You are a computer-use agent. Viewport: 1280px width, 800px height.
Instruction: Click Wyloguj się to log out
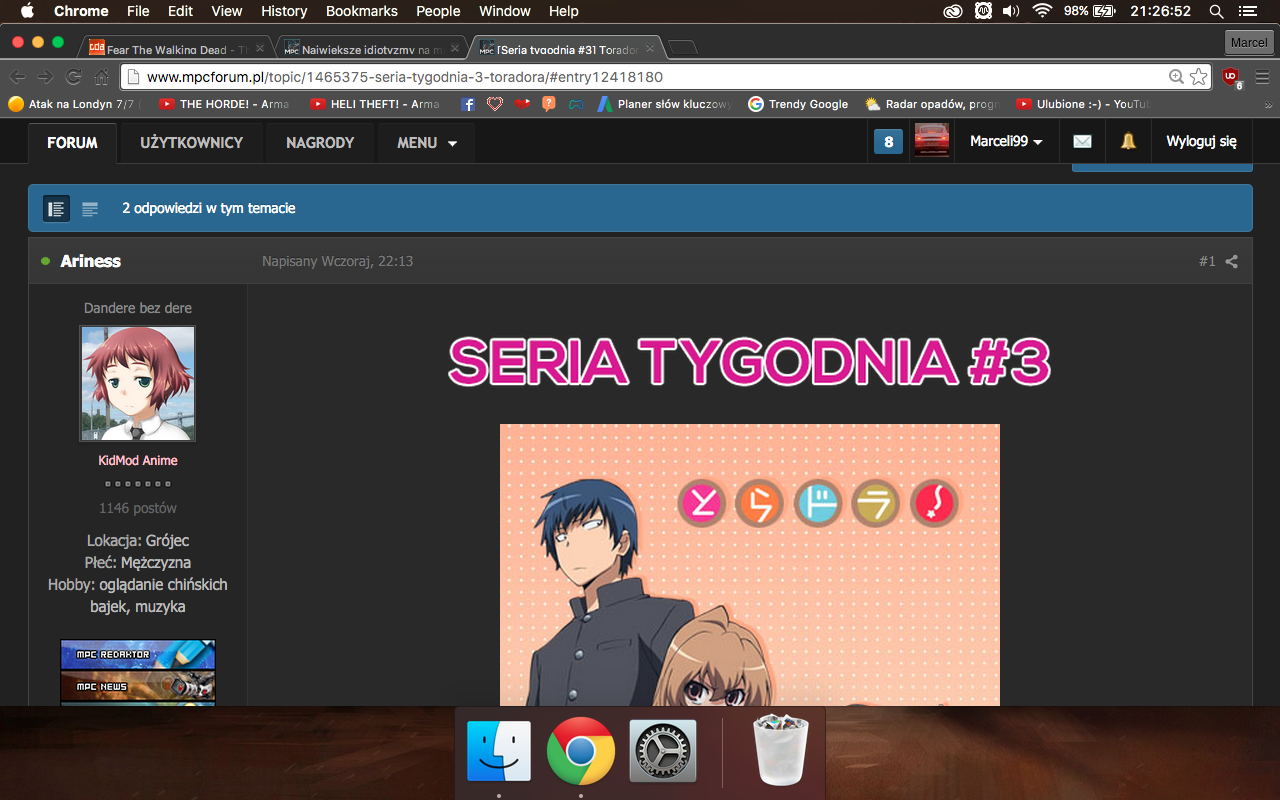pos(1201,142)
